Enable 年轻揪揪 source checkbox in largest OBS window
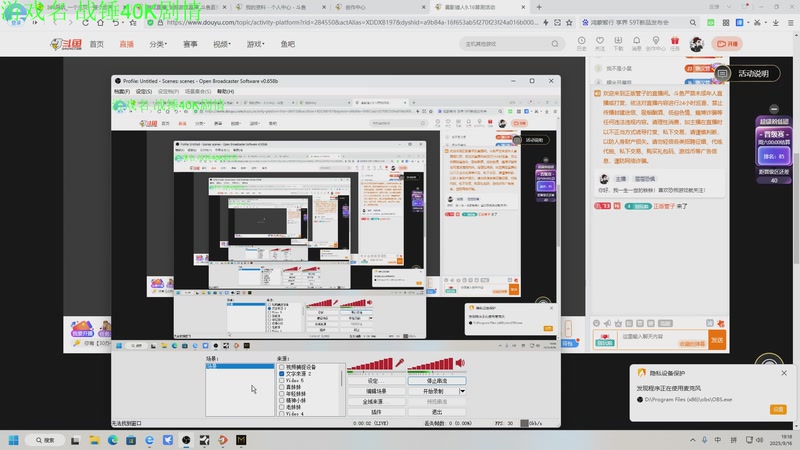The height and width of the screenshot is (450, 800). coord(282,394)
